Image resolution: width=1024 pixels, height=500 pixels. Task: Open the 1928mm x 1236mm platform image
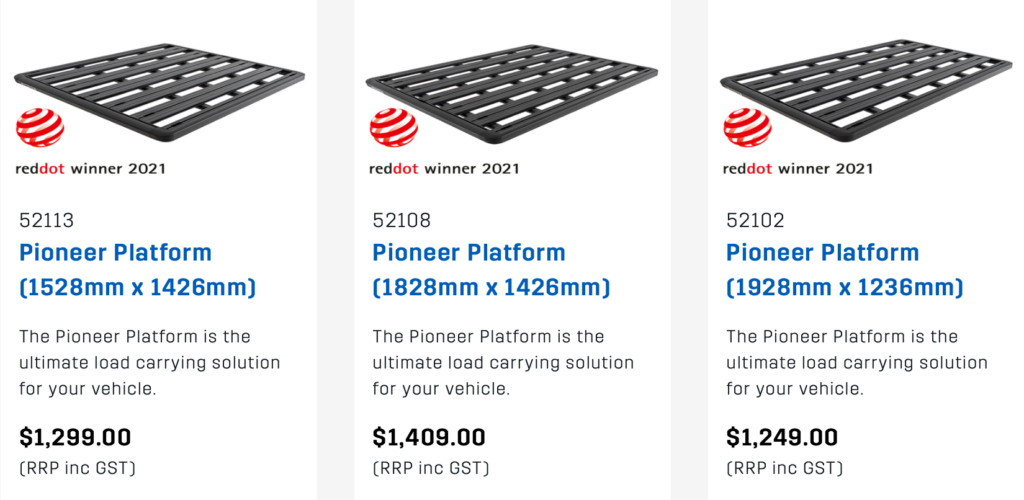click(x=866, y=91)
